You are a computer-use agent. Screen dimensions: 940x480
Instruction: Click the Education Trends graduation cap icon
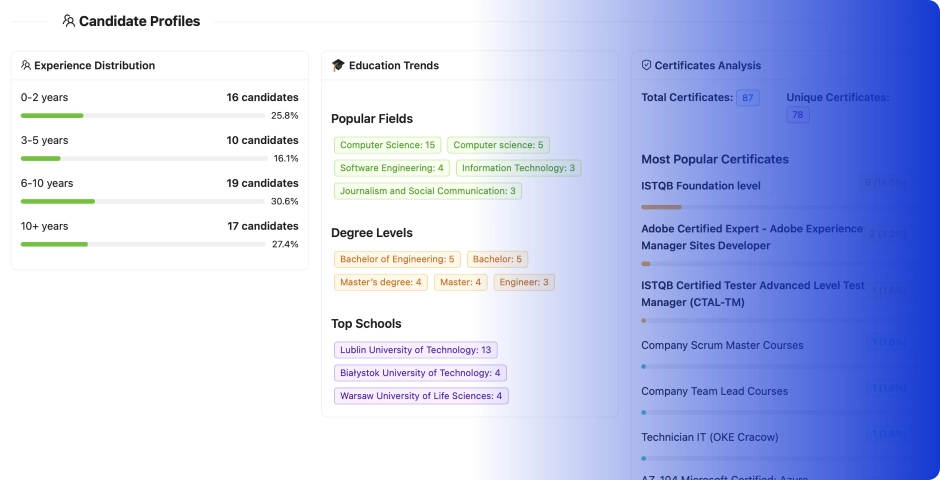338,66
